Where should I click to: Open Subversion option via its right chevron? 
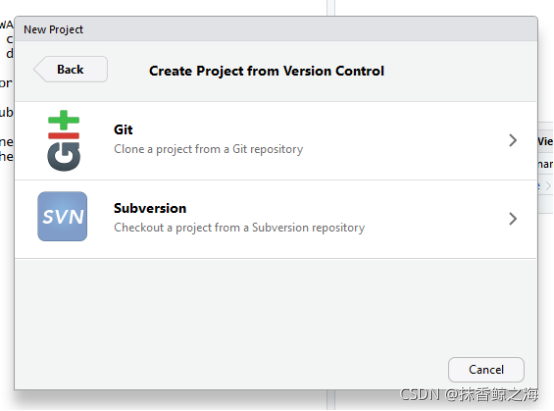513,219
